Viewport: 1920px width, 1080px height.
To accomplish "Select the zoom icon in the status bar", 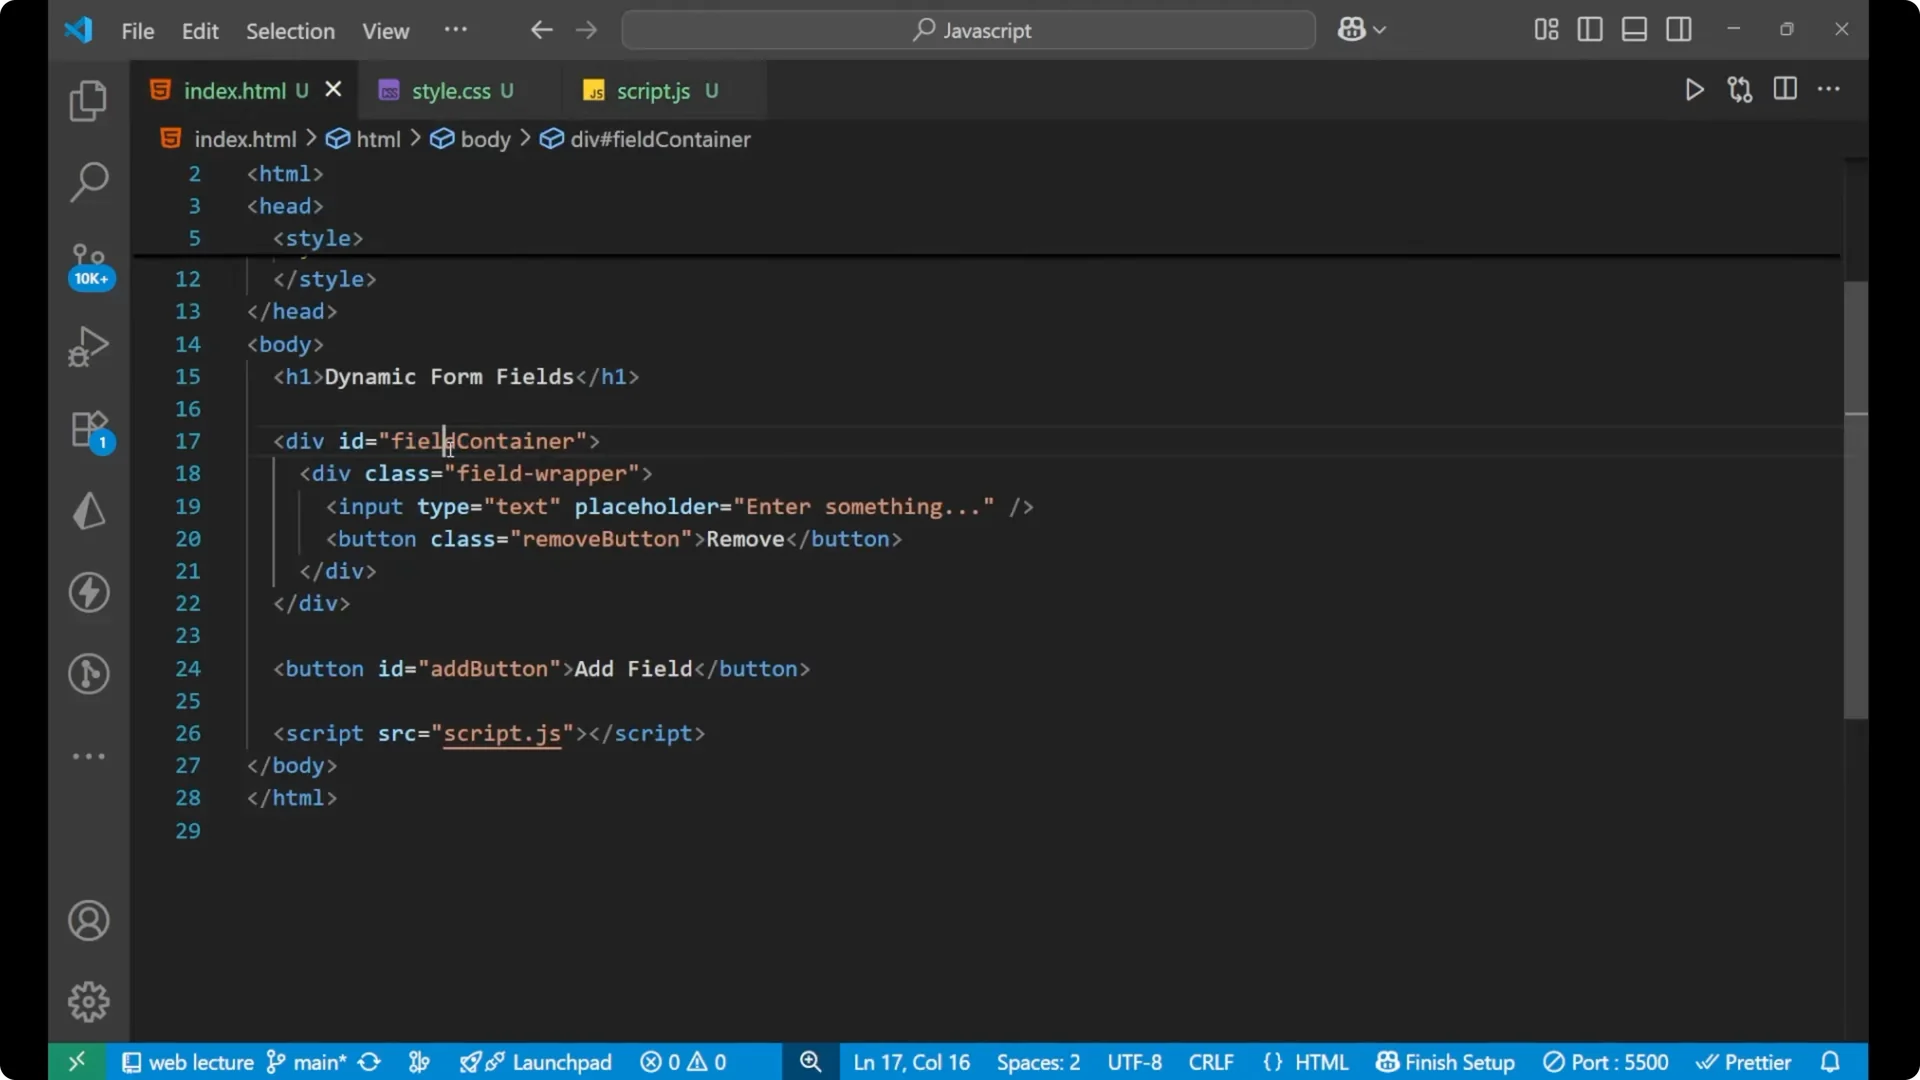I will [810, 1062].
